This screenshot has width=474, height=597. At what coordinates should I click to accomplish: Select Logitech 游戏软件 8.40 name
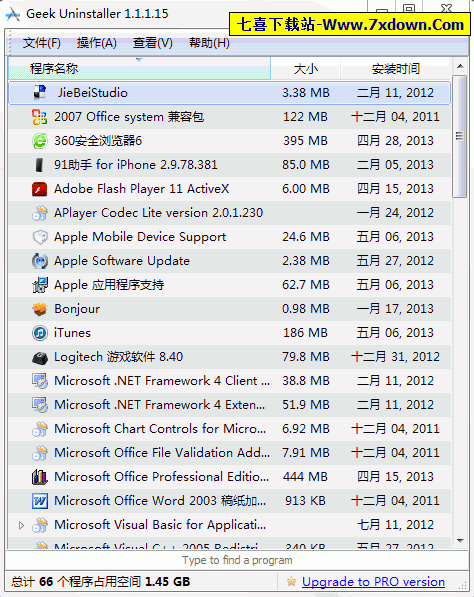click(x=118, y=356)
